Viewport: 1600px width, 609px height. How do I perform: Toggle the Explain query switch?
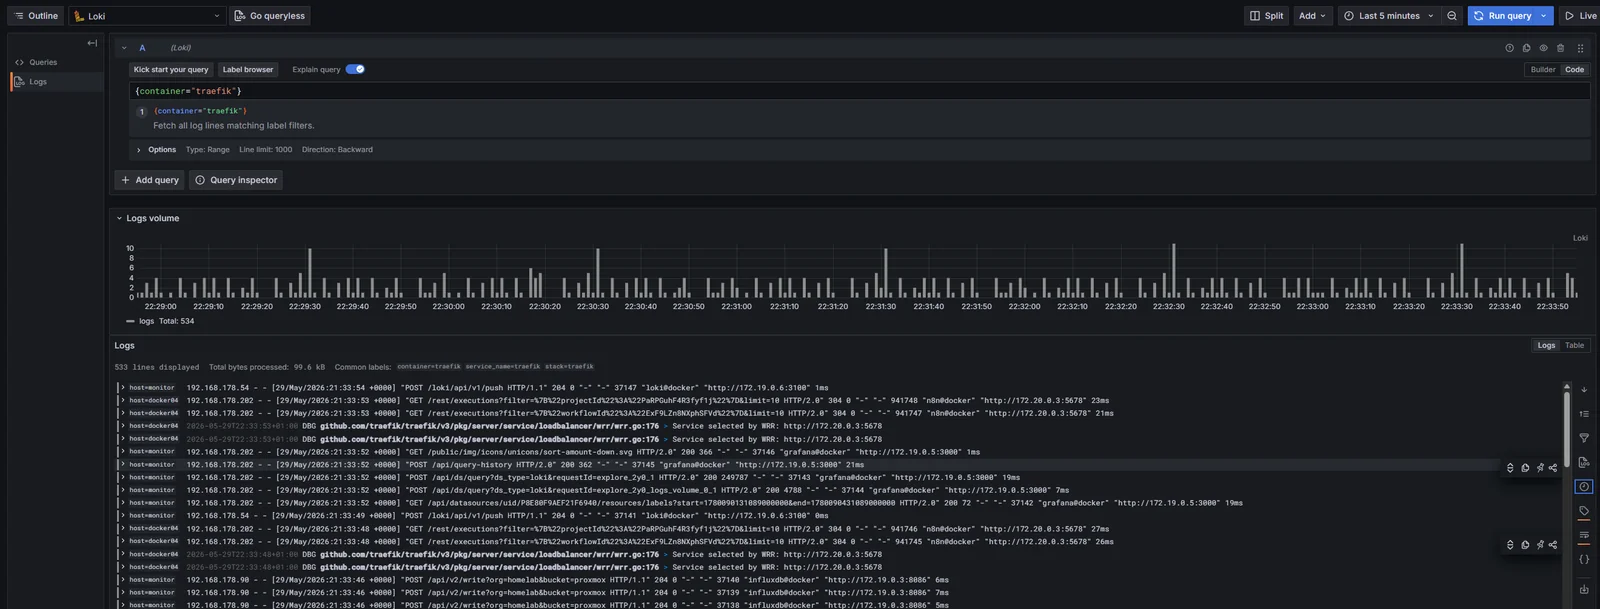pyautogui.click(x=355, y=69)
